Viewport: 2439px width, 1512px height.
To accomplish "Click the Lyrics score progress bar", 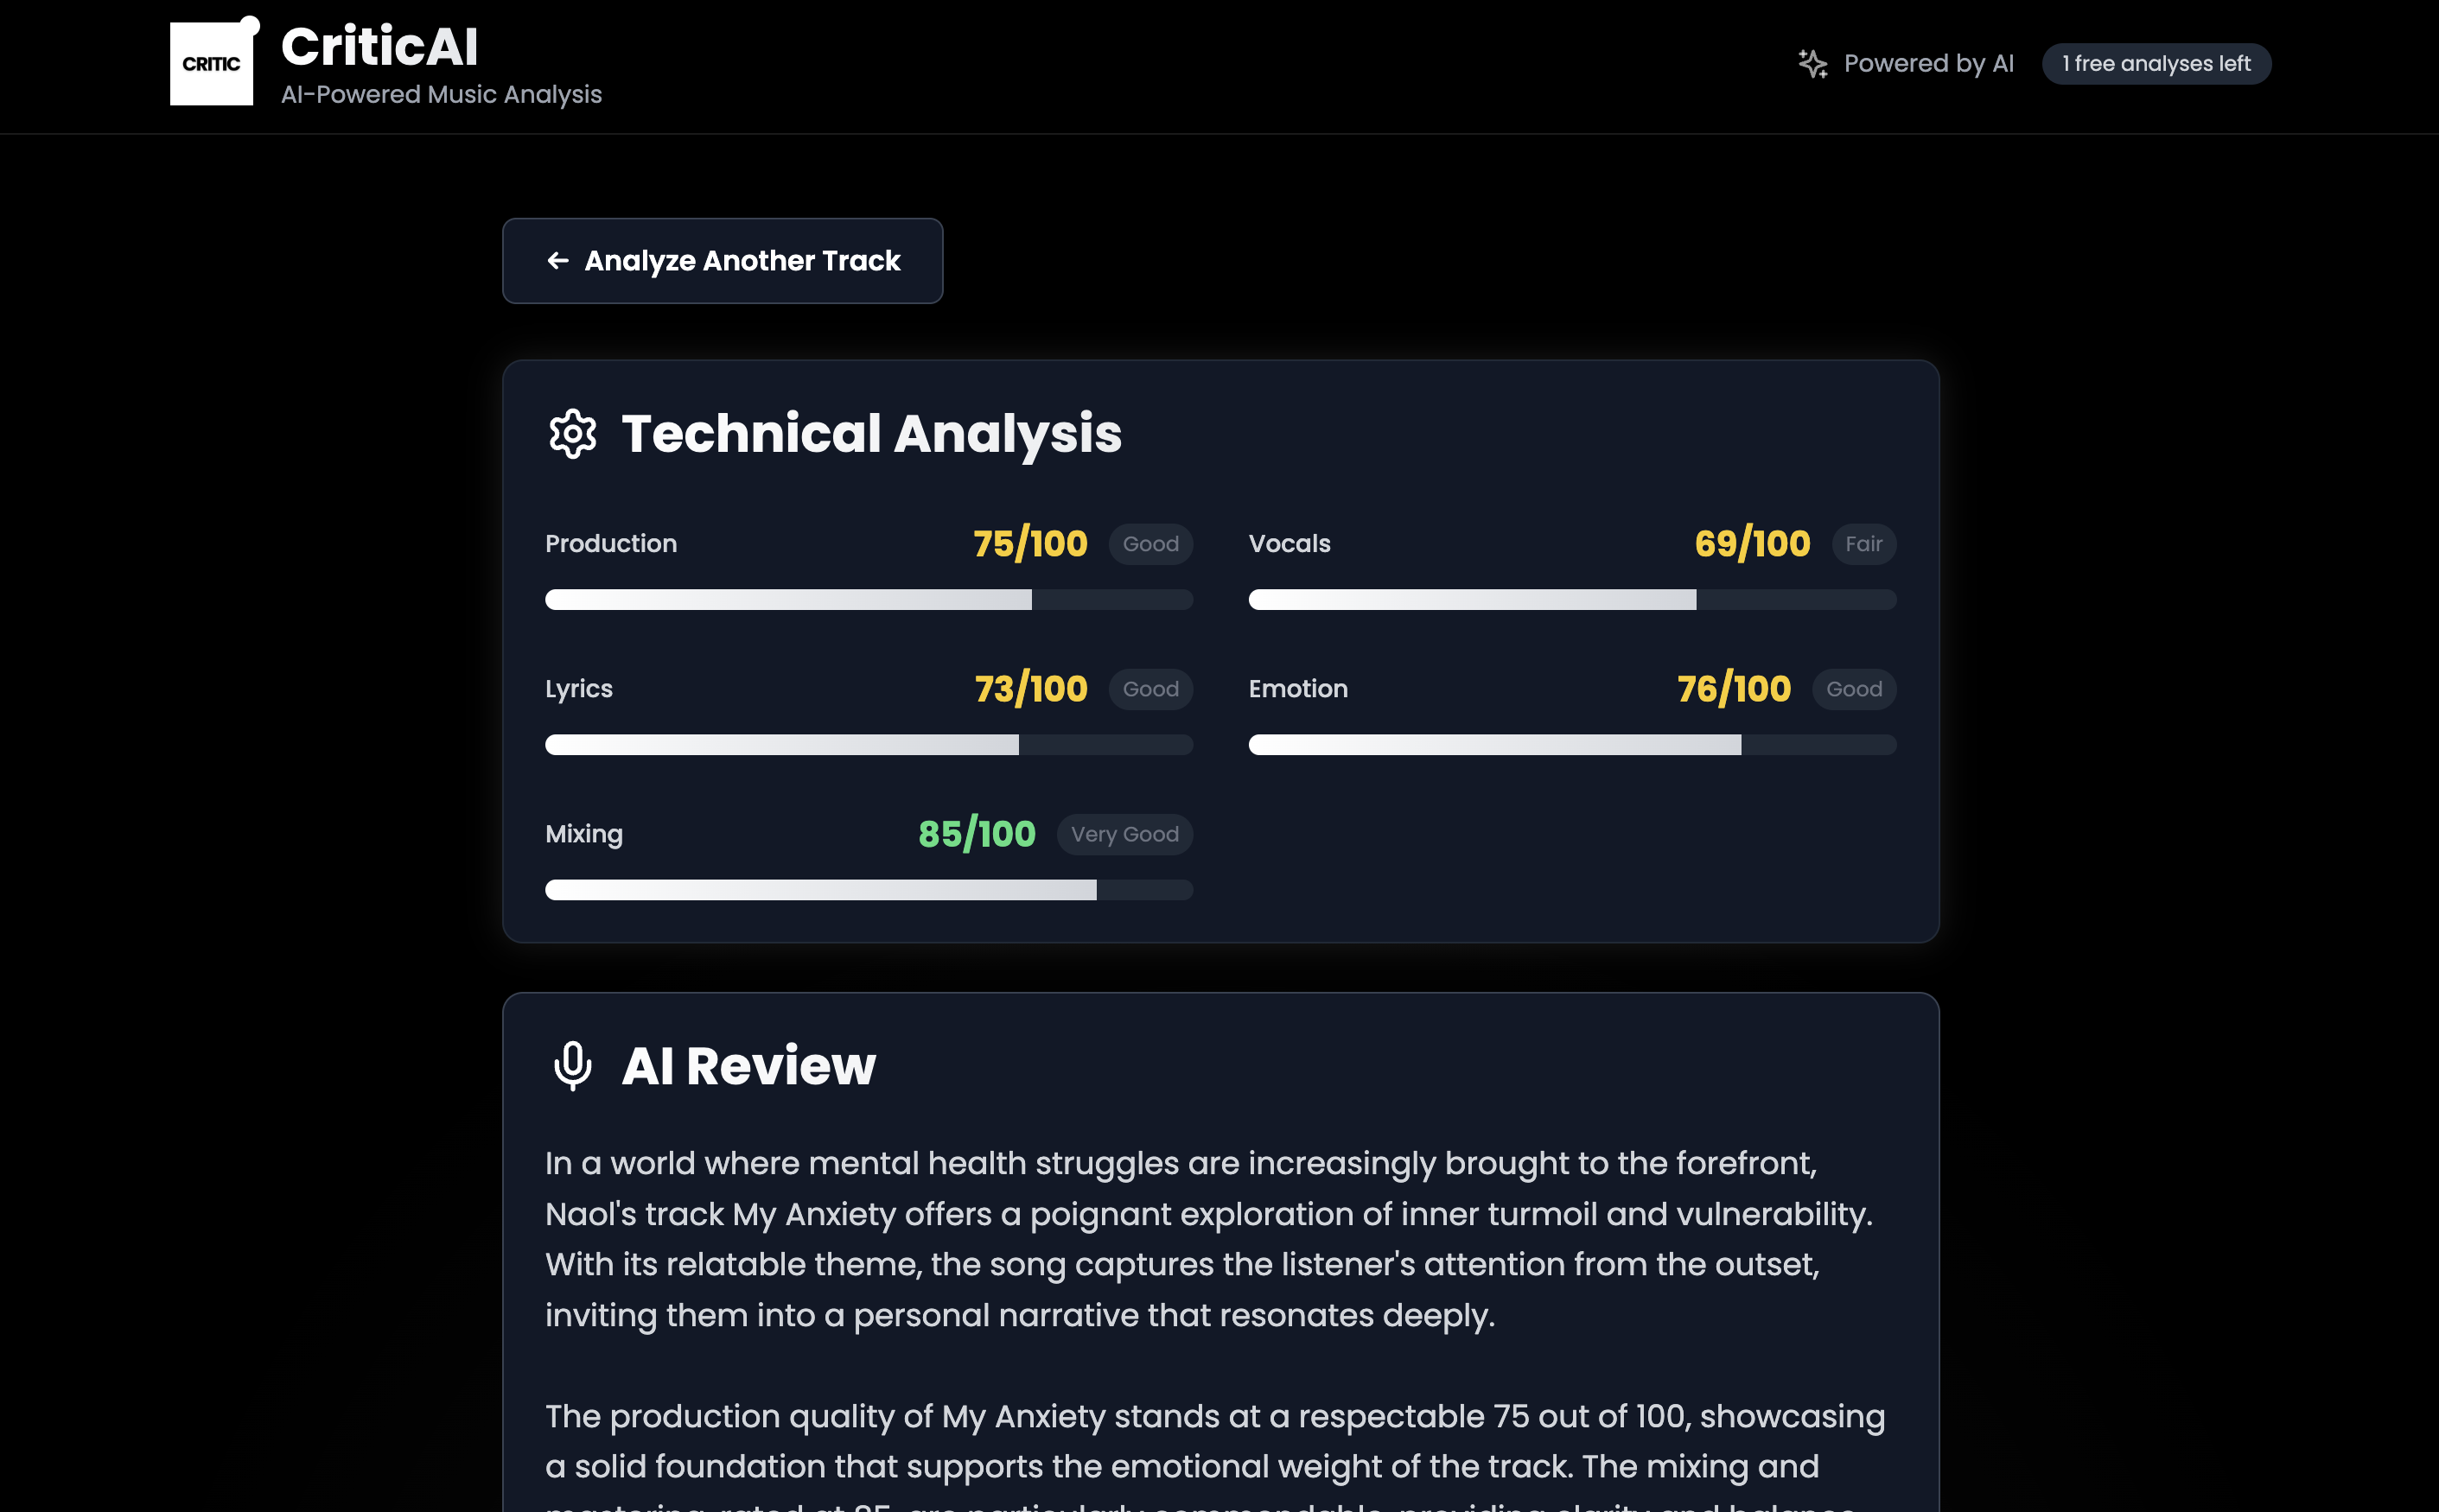I will click(x=869, y=745).
